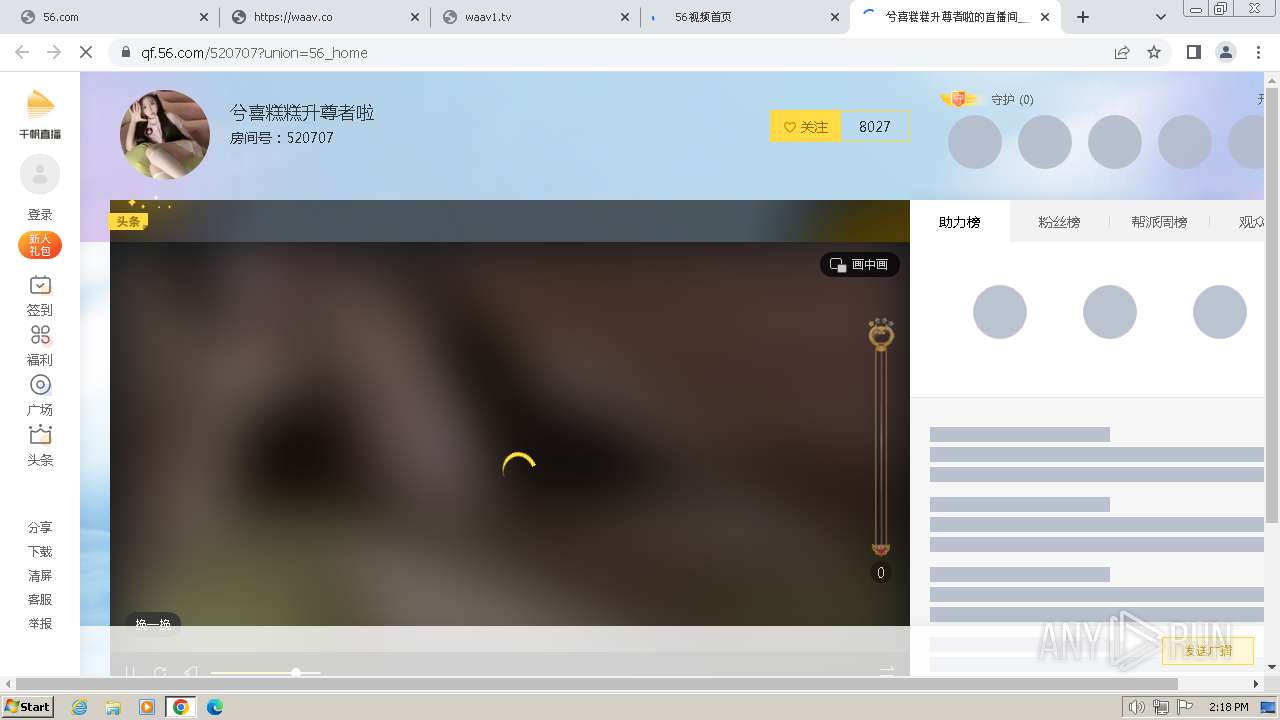Screen dimensions: 1280x720
Task: Open Internet Explorer from taskbar
Action: (80, 707)
